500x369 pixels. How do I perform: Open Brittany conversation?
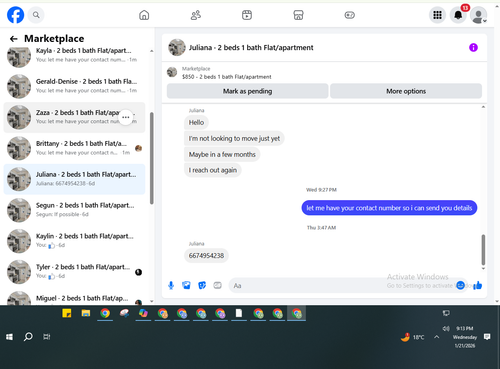coord(74,148)
